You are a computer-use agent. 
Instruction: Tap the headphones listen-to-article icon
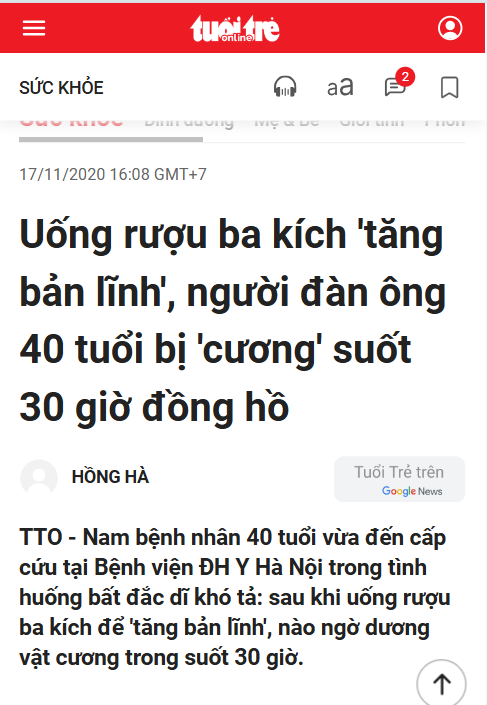285,87
